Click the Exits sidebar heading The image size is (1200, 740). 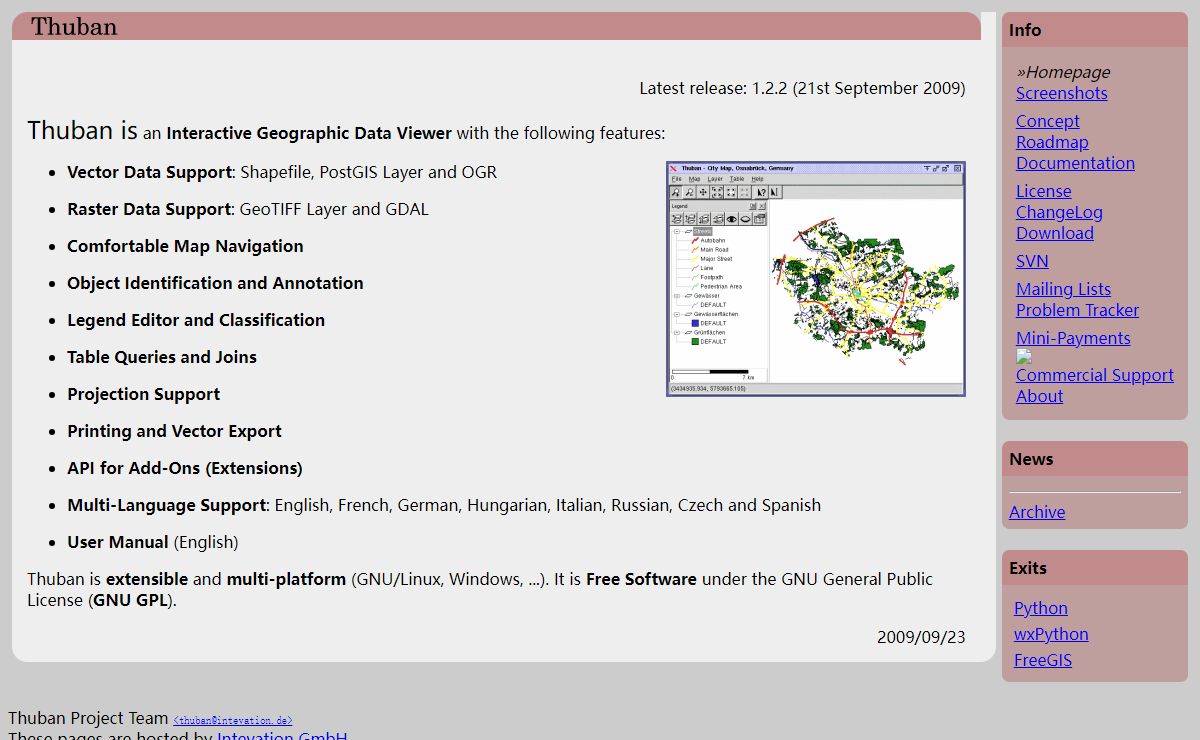(1028, 568)
